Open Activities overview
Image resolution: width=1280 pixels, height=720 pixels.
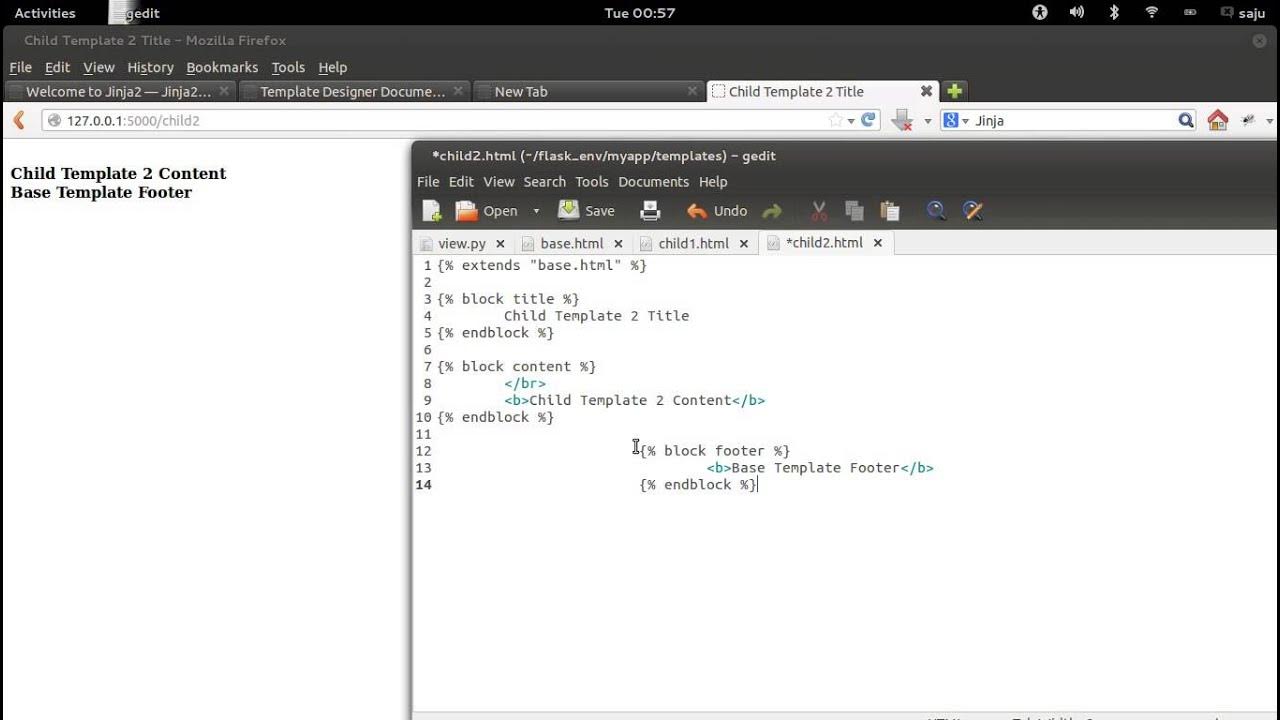(x=45, y=13)
